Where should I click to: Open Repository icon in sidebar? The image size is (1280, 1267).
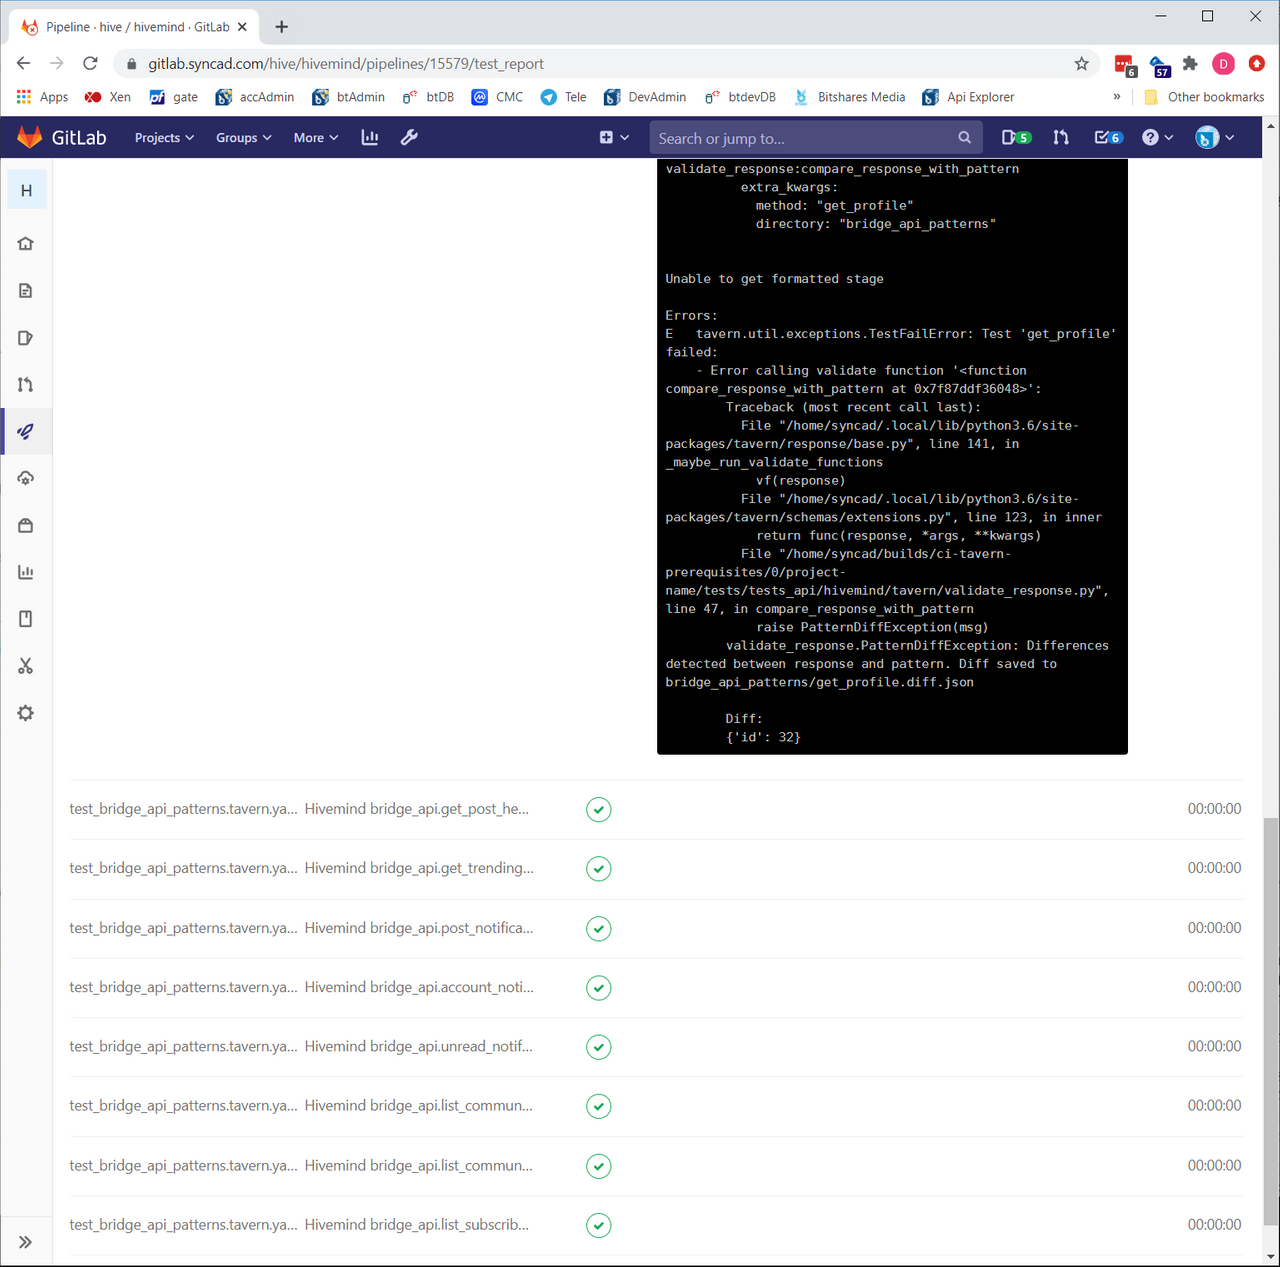pyautogui.click(x=26, y=290)
